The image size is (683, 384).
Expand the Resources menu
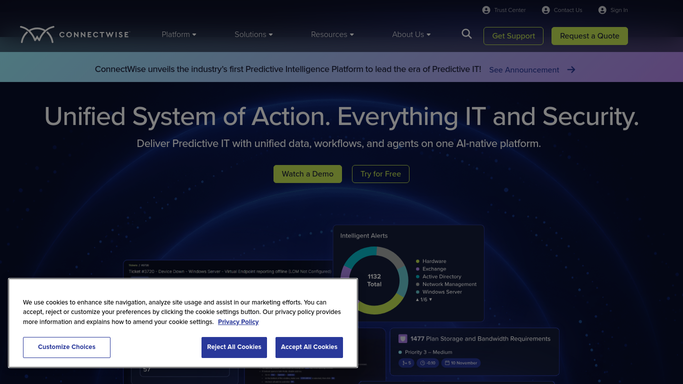pos(332,34)
